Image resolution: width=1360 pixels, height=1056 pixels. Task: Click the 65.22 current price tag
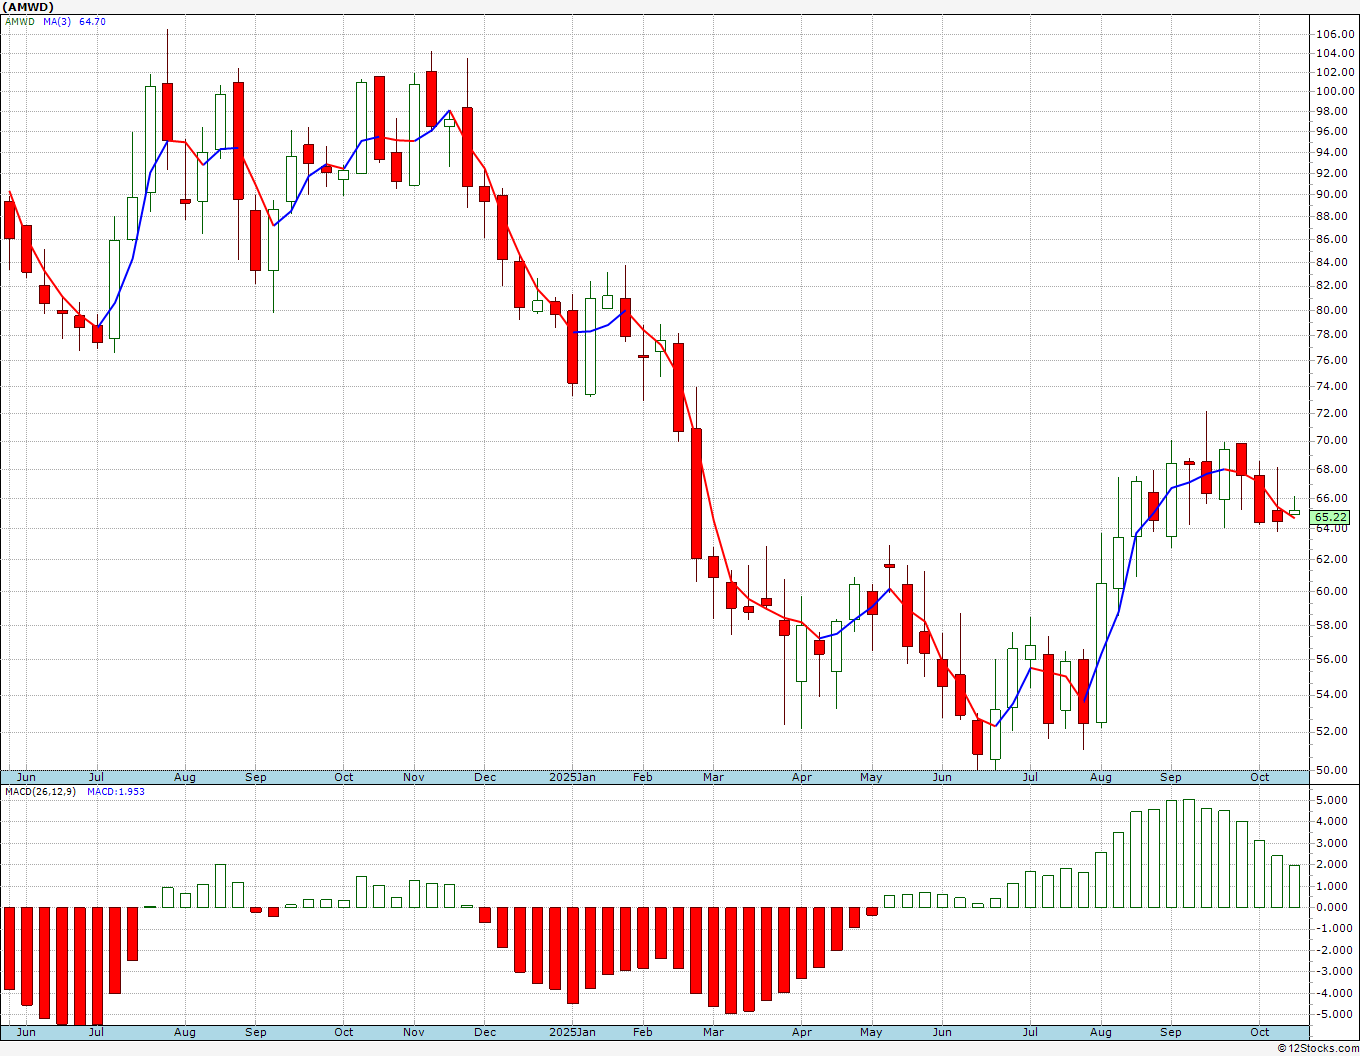tap(1331, 517)
